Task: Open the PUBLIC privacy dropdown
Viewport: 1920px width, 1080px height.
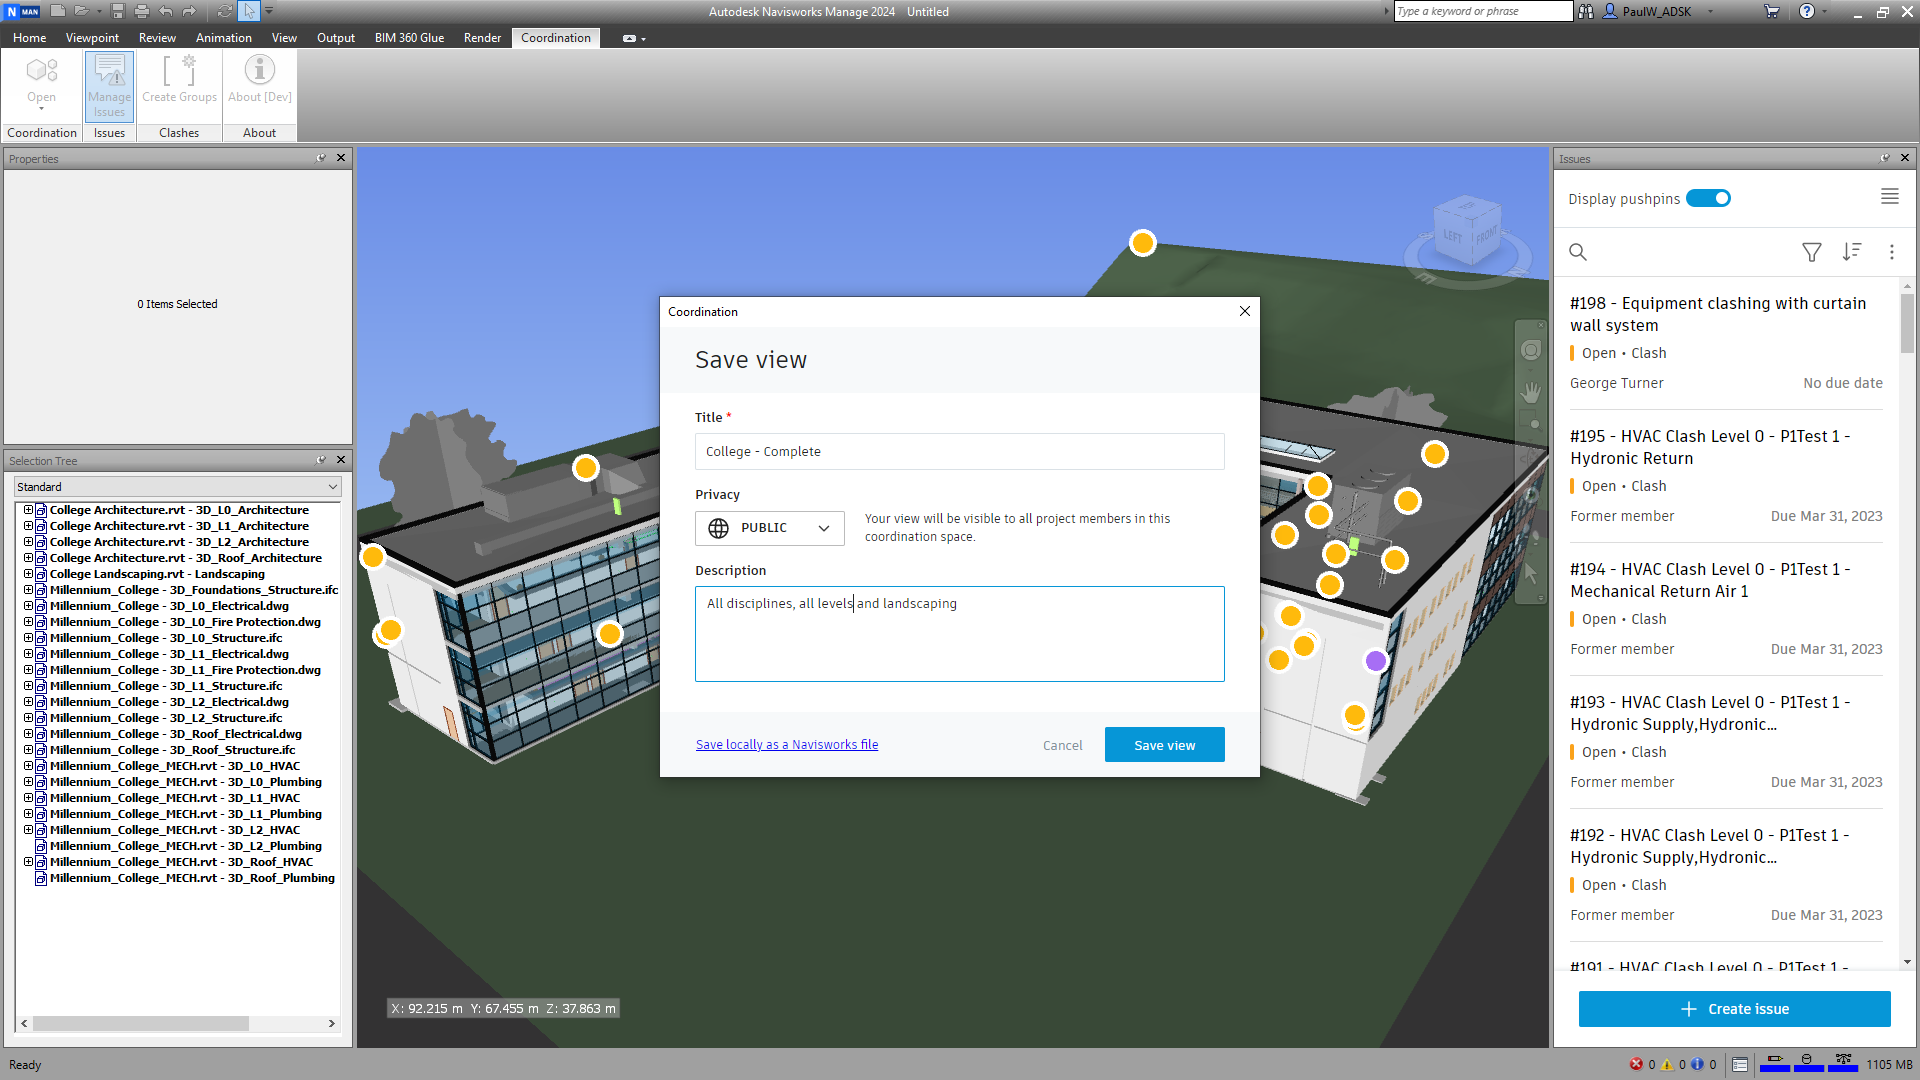Action: tap(769, 528)
